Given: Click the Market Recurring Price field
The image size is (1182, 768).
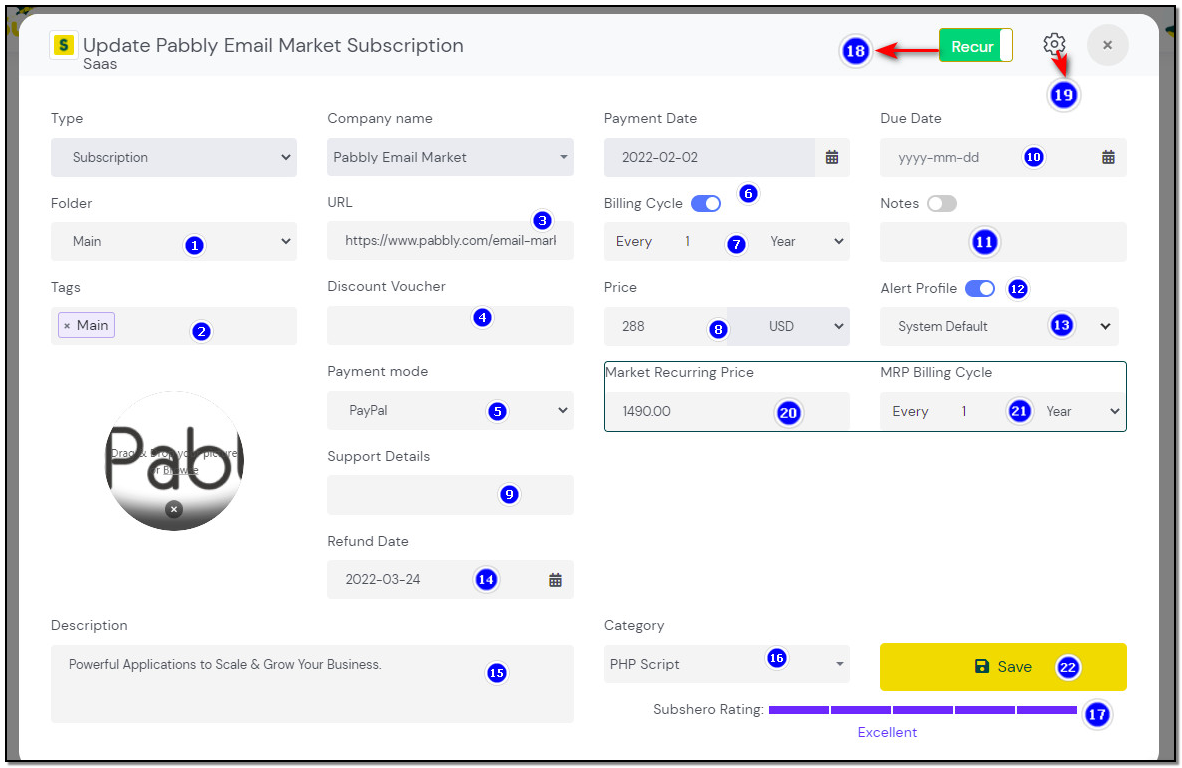Looking at the screenshot, I should pos(727,412).
